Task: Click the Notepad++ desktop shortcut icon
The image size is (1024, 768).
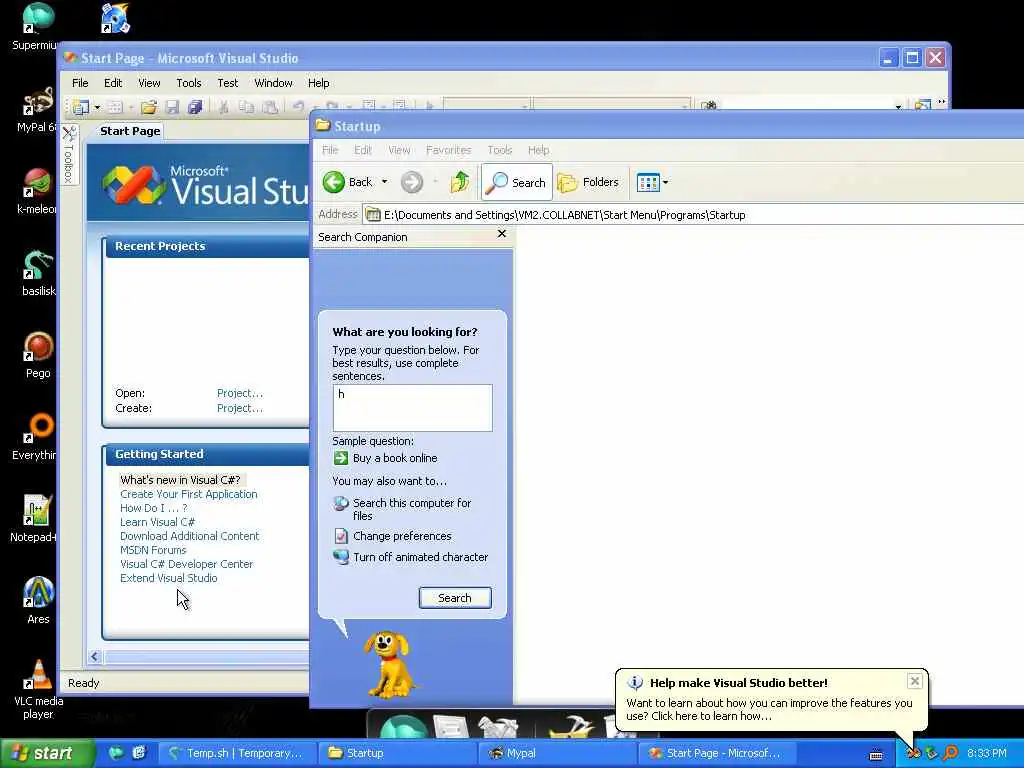Action: [37, 511]
